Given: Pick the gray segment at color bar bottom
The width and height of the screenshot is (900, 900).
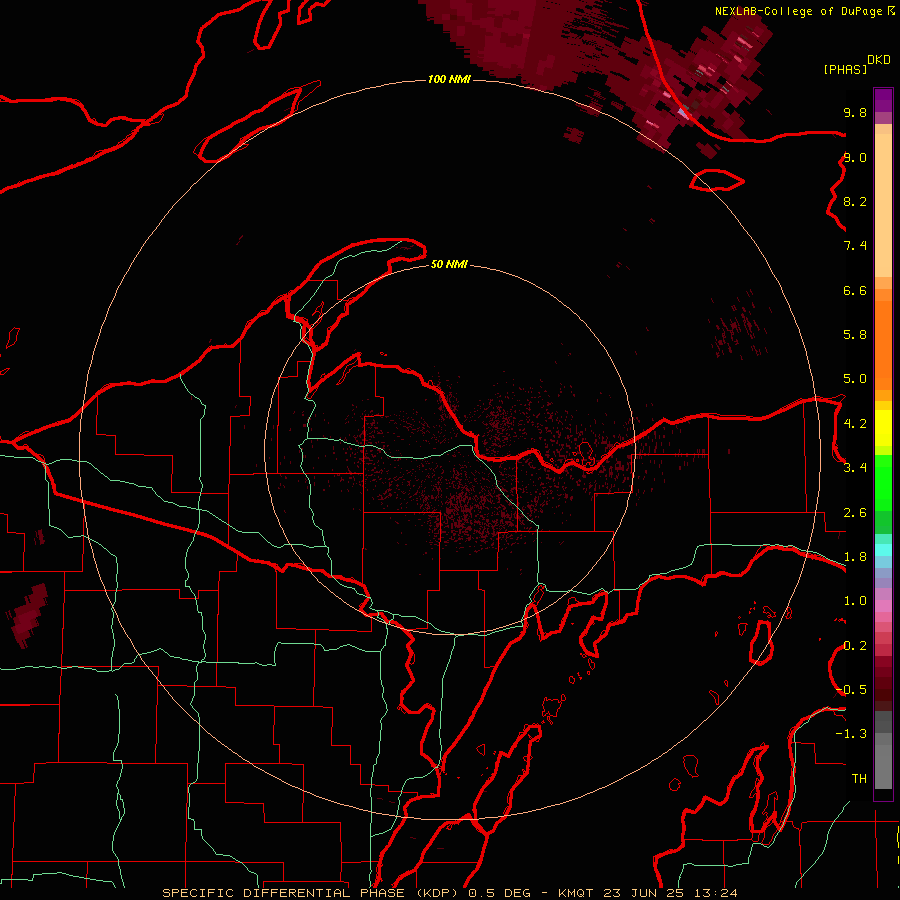Looking at the screenshot, I should pos(883,766).
